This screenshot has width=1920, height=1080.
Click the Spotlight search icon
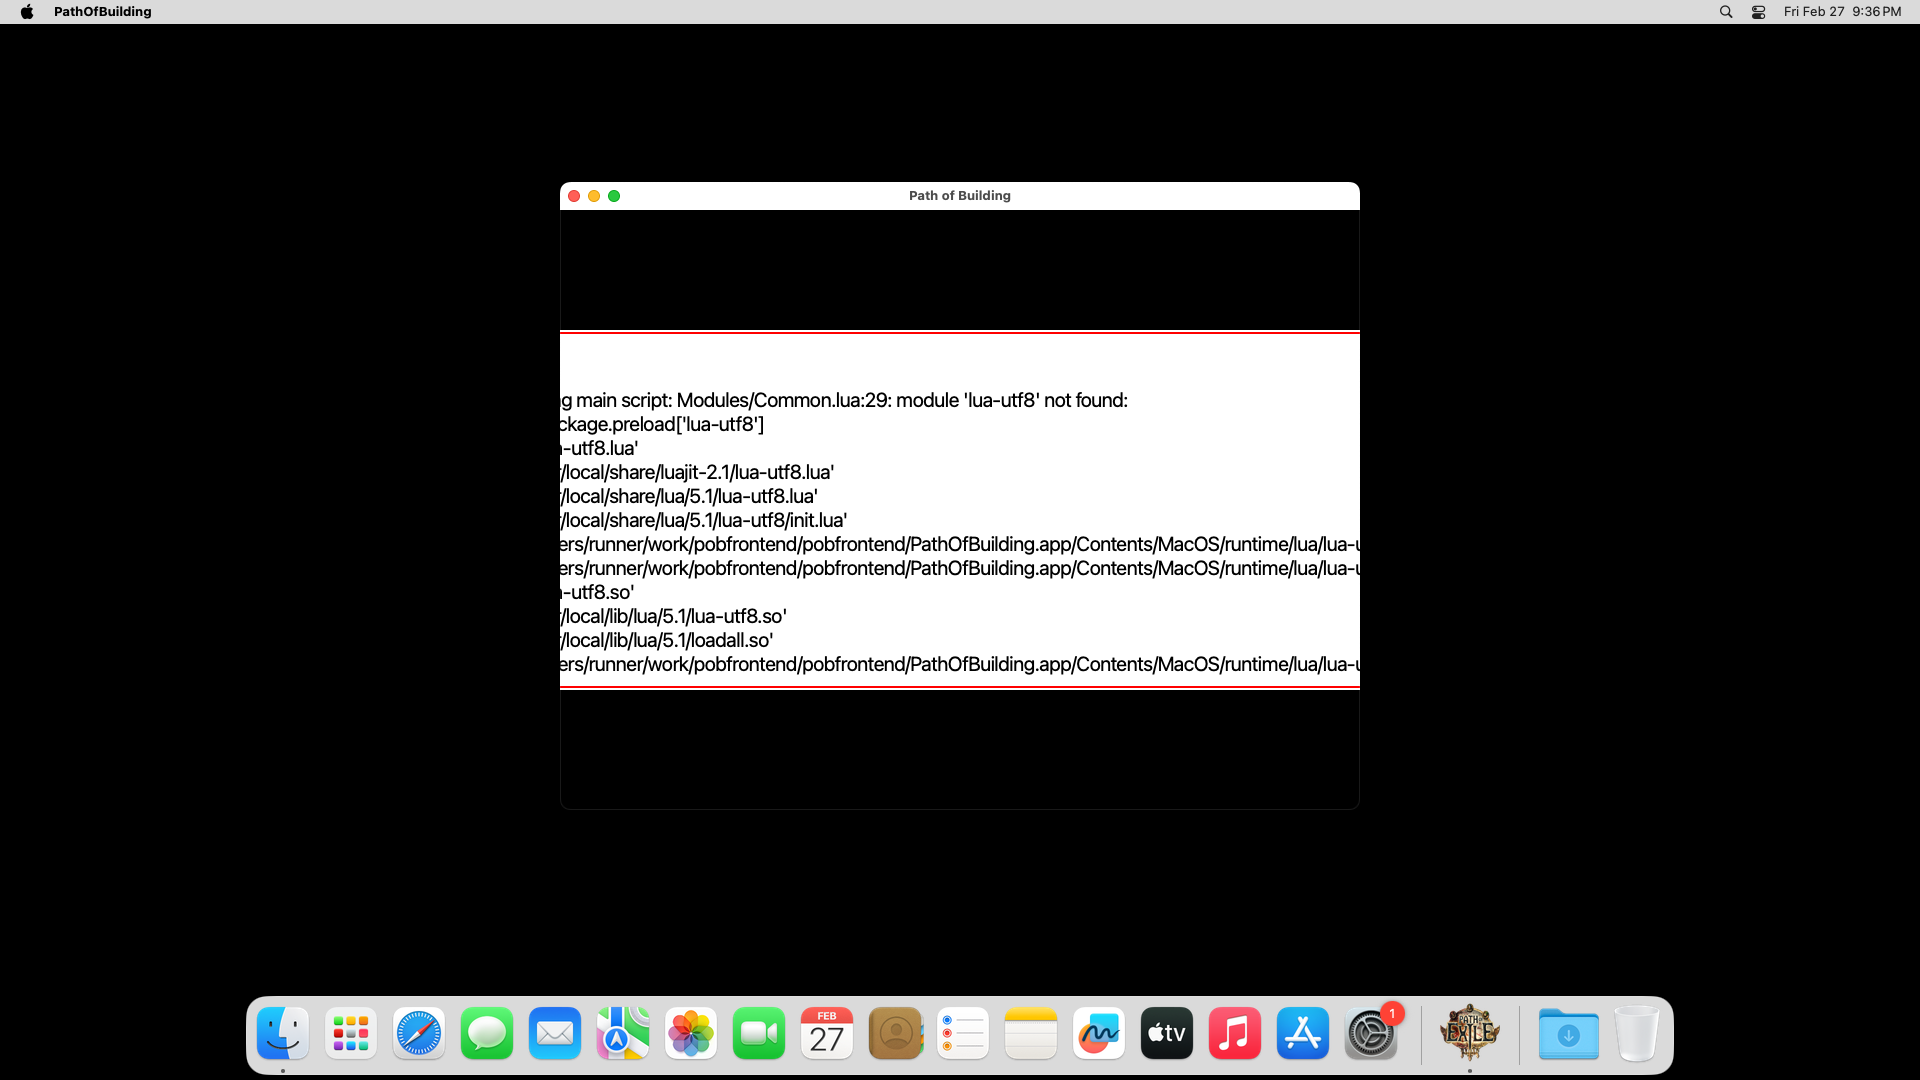point(1726,12)
